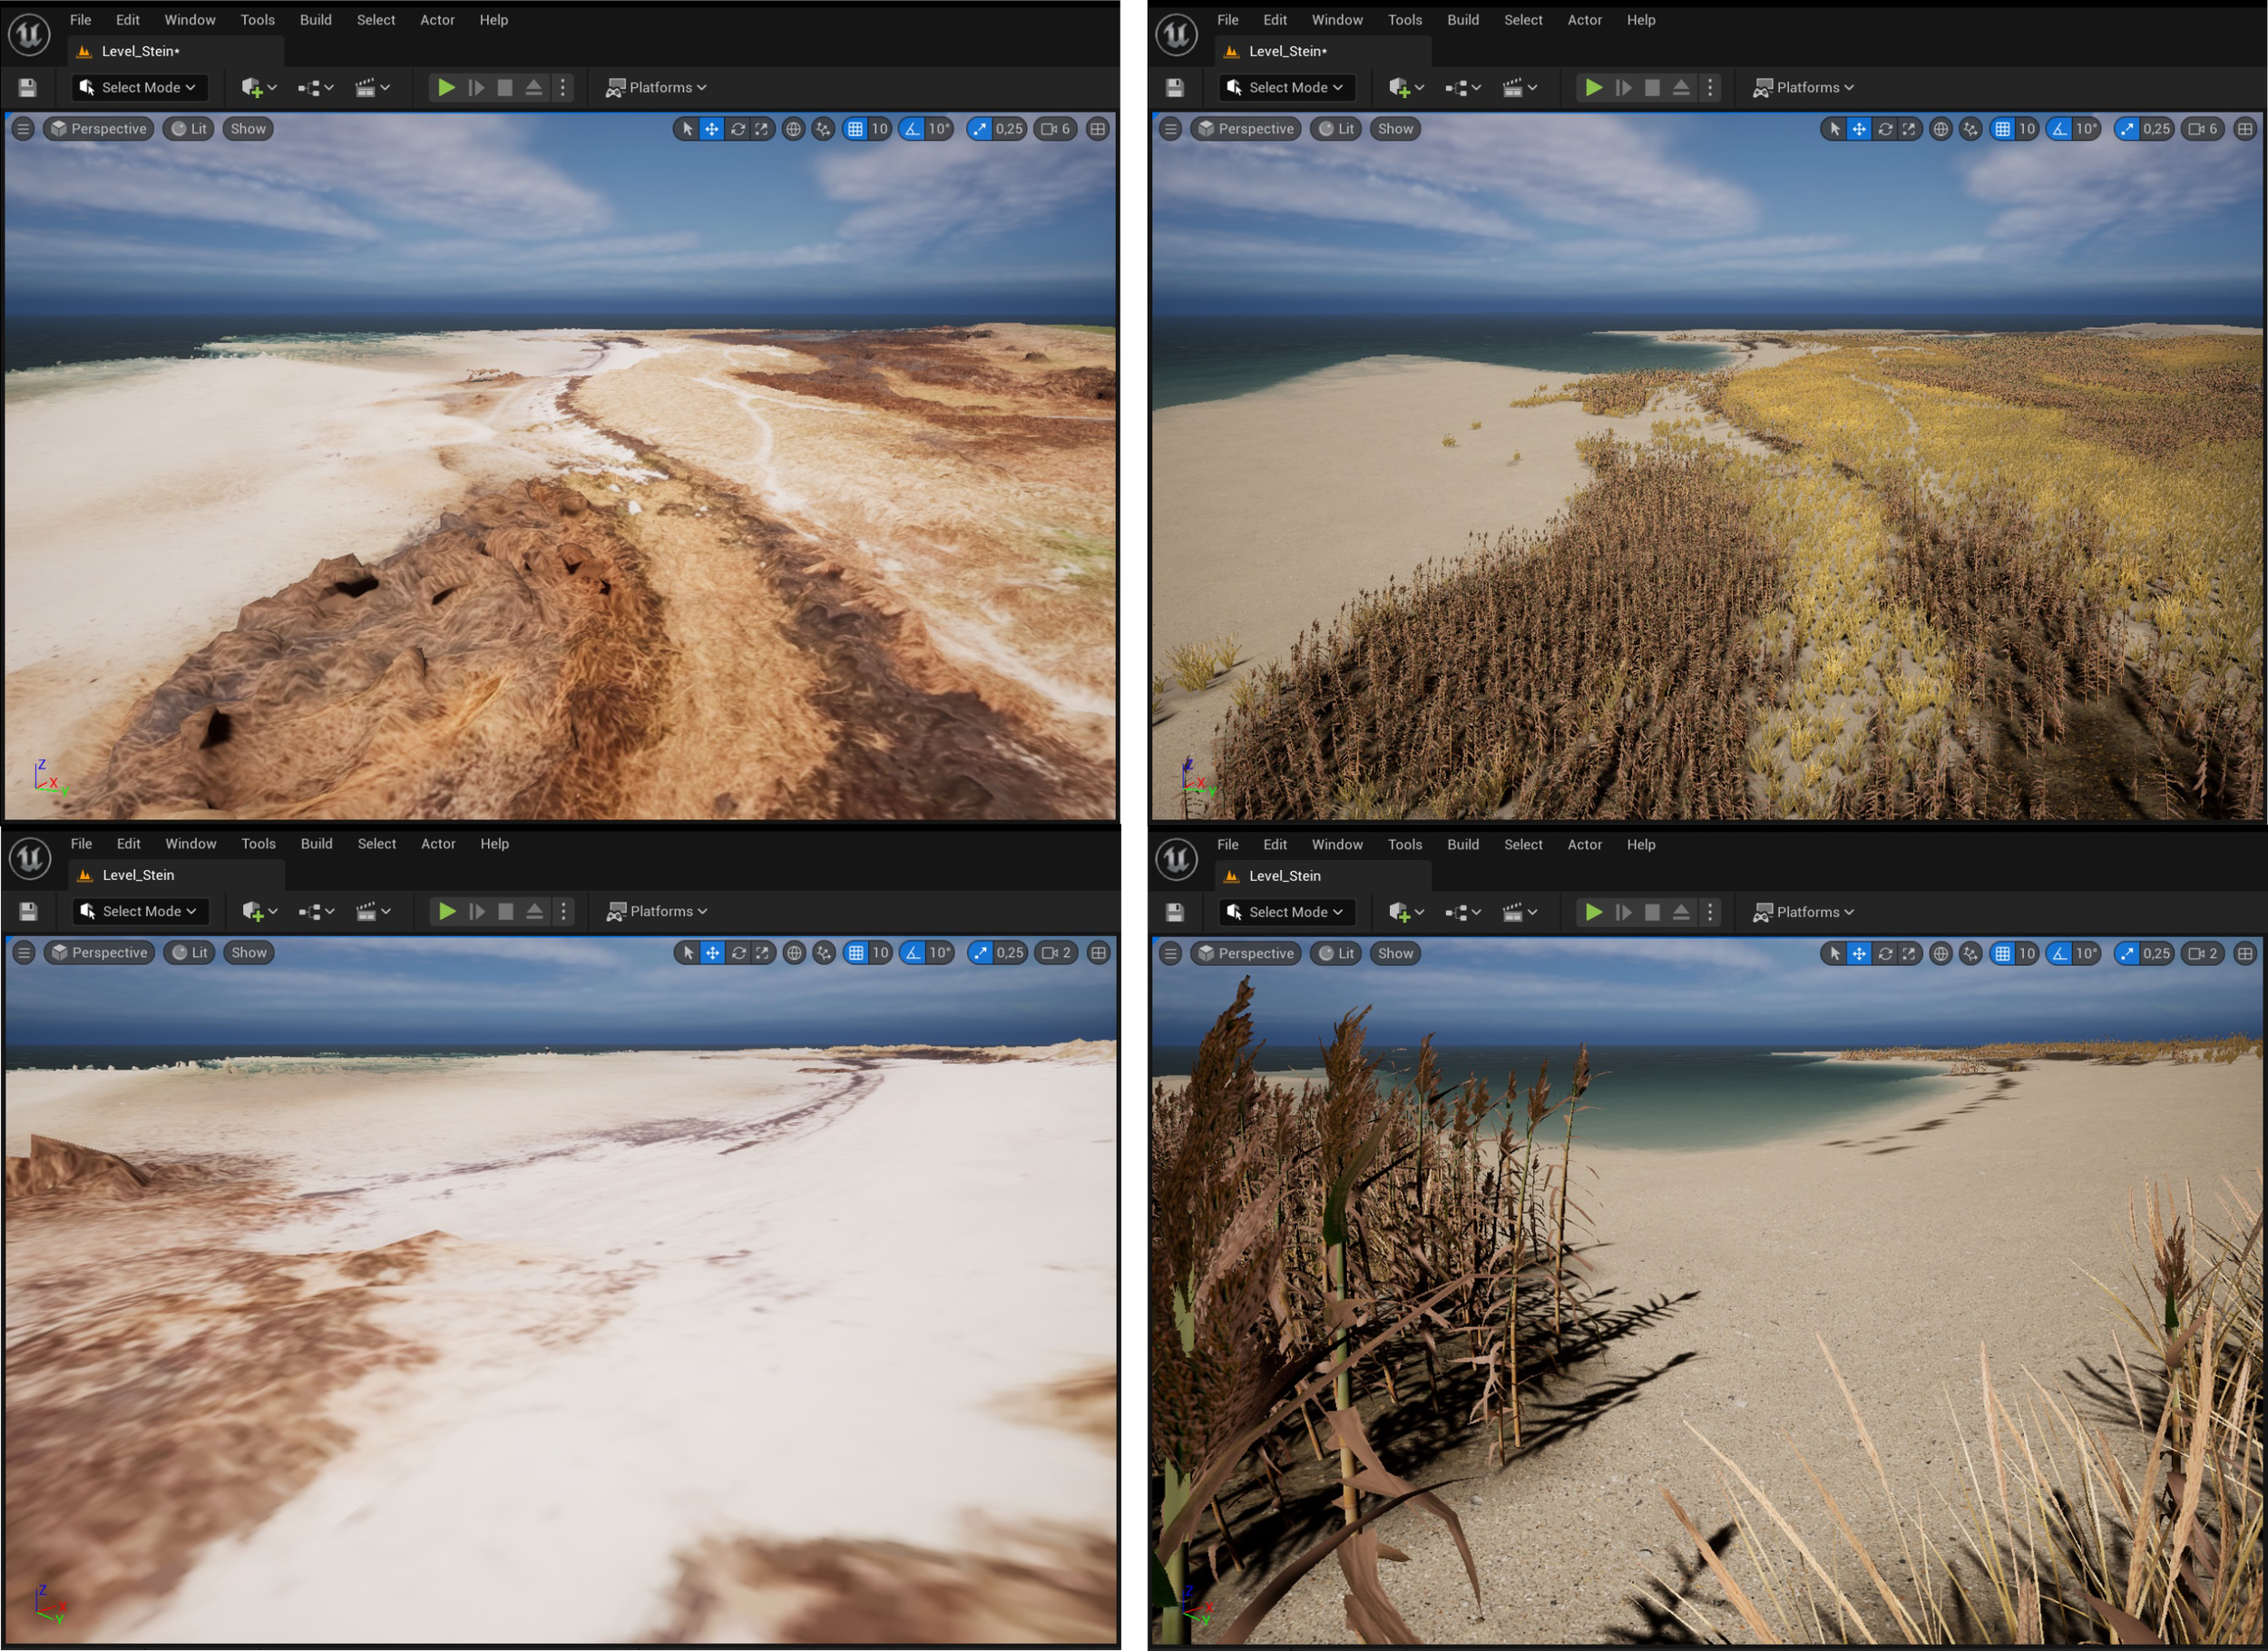Screen dimensions: 2268x1651
Task: Toggle scale snapping in bottom-left viewport
Action: pos(980,953)
